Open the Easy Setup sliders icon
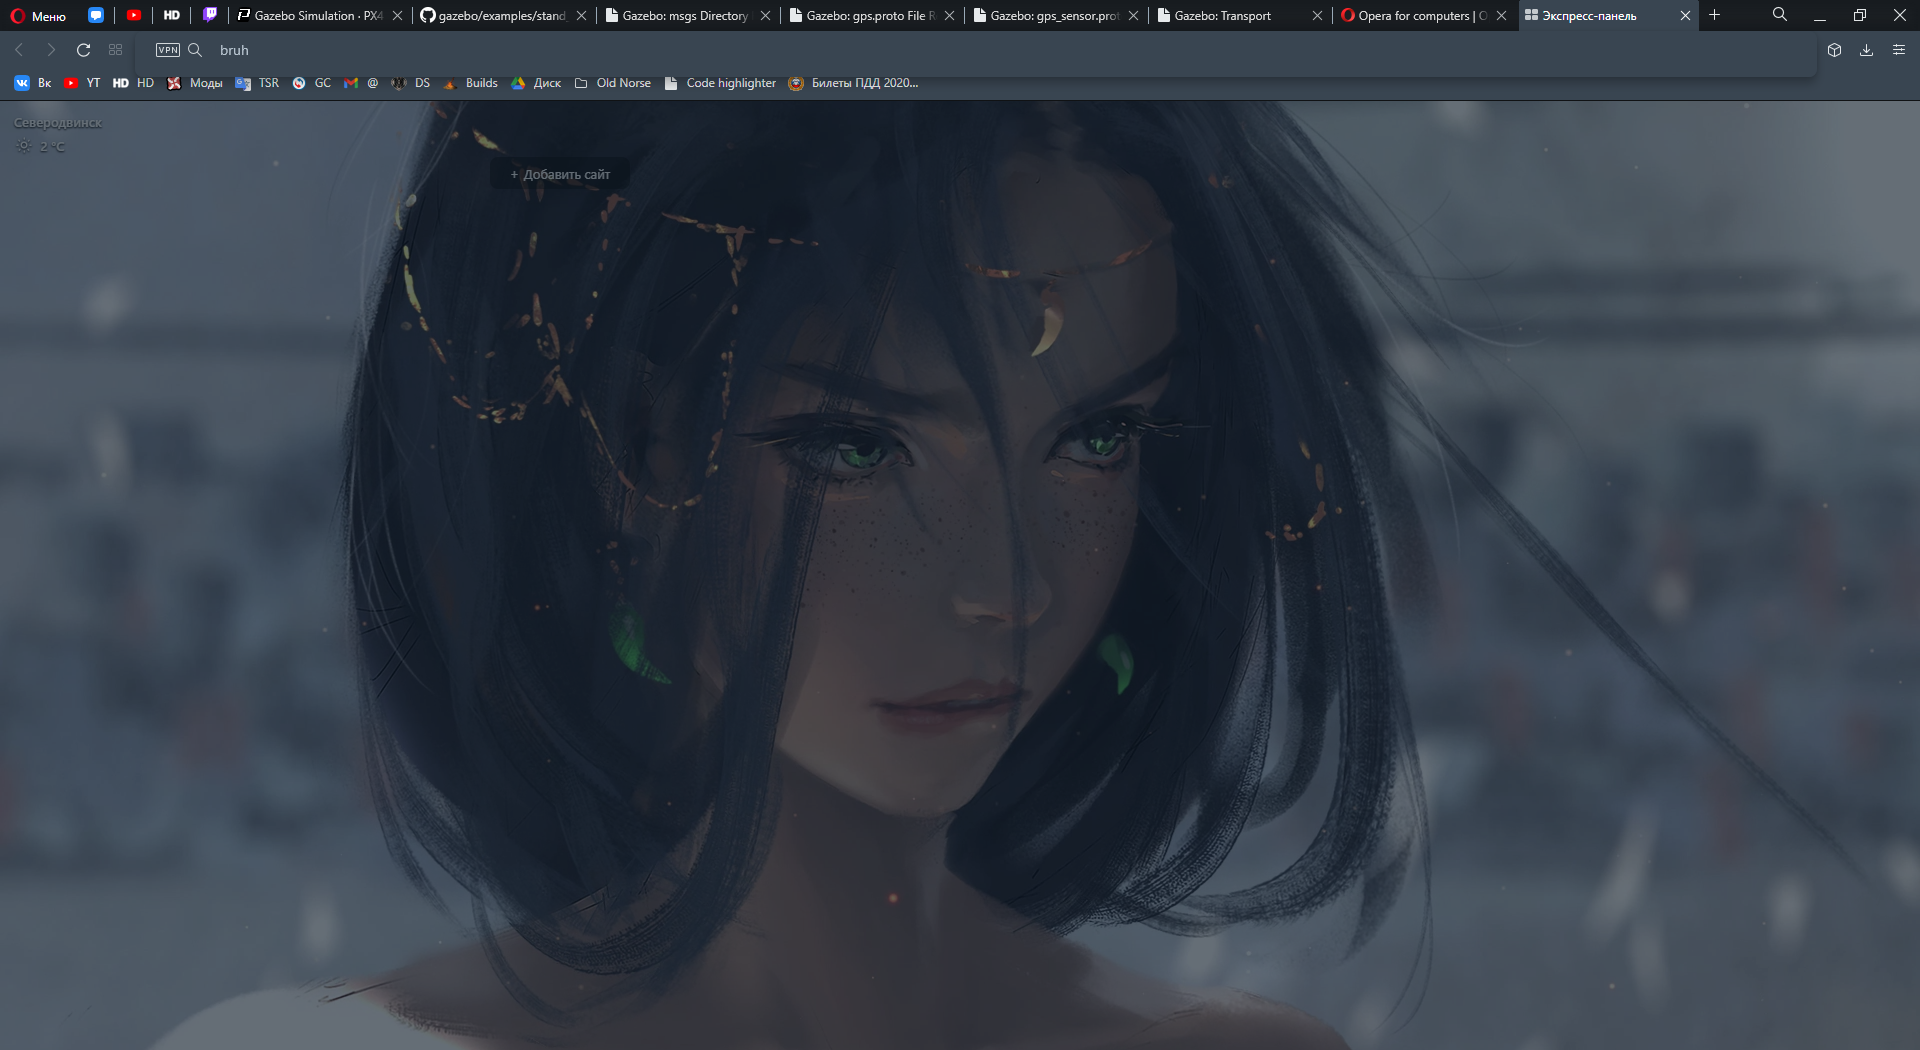Image resolution: width=1920 pixels, height=1050 pixels. (1899, 50)
